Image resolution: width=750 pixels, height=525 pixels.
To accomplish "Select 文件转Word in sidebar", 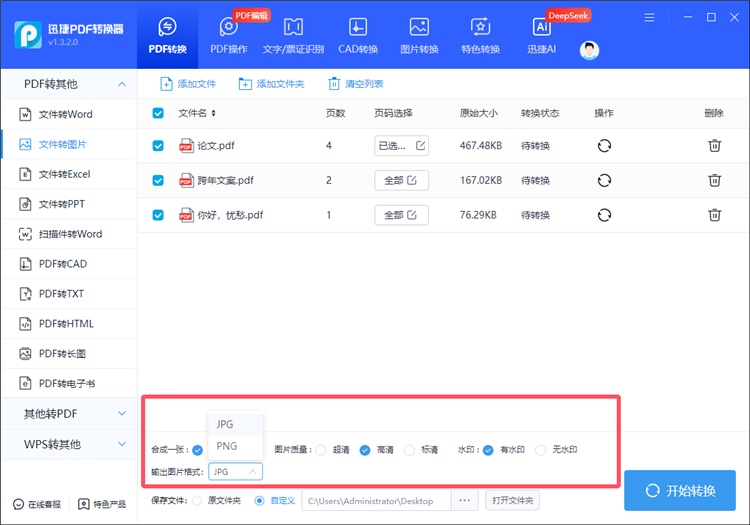I will click(x=69, y=114).
